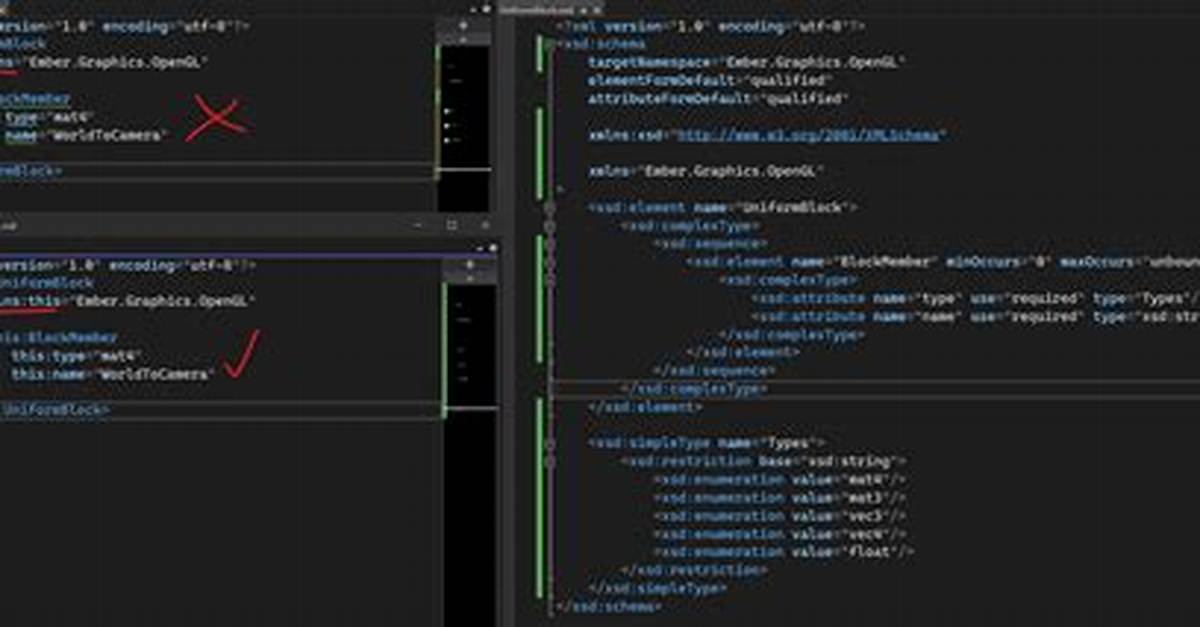Collapse the xsd:sequence outlining node
The width and height of the screenshot is (1200, 627).
point(549,244)
